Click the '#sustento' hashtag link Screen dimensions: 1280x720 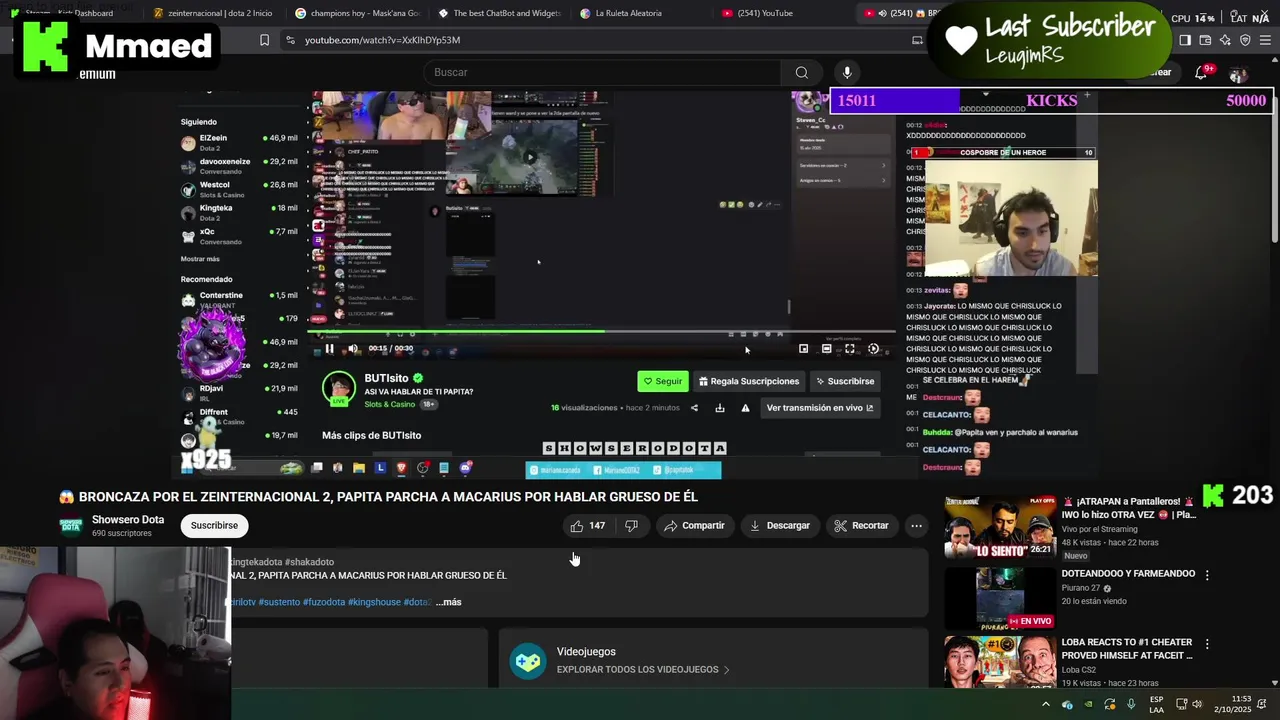pos(281,602)
